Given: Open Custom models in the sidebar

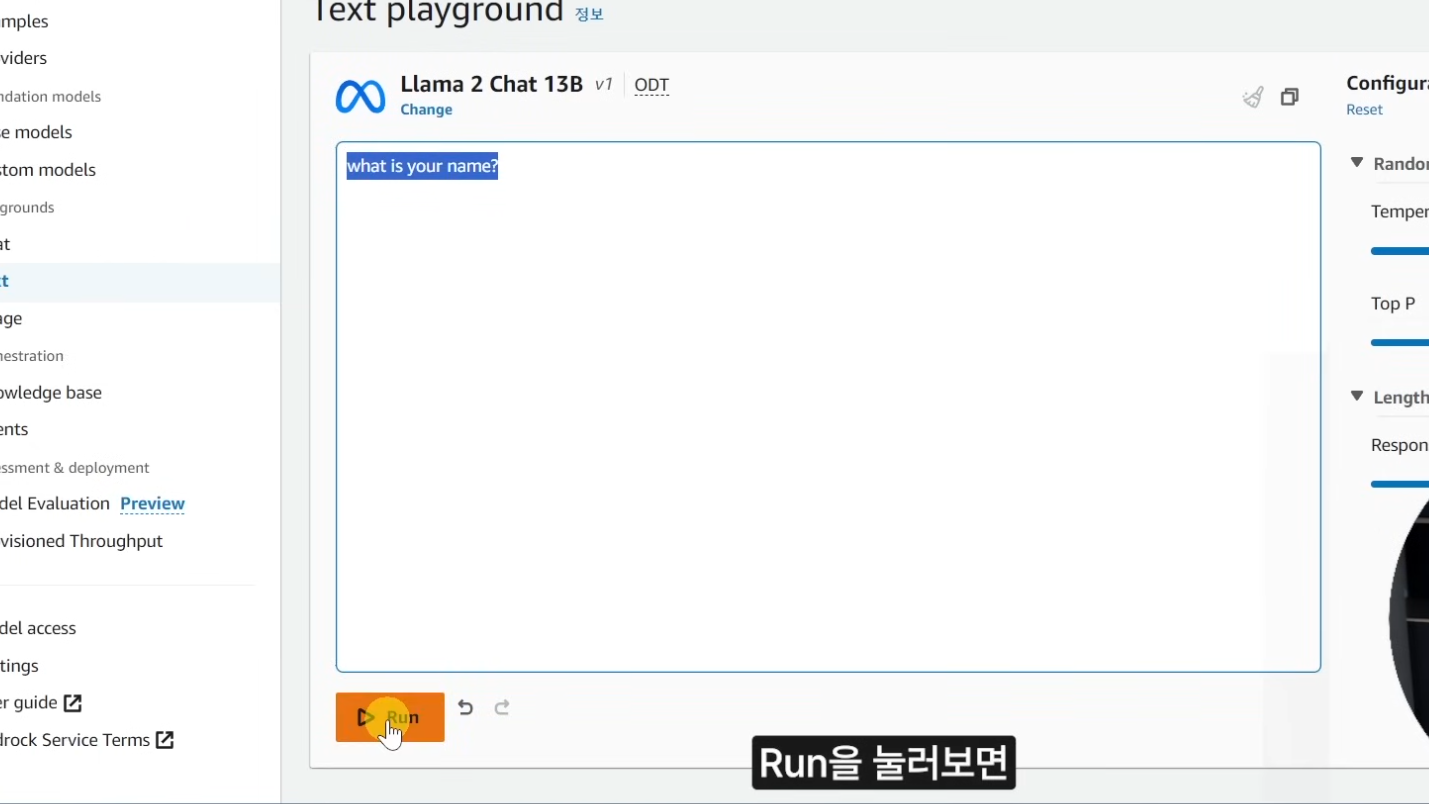Looking at the screenshot, I should (48, 170).
